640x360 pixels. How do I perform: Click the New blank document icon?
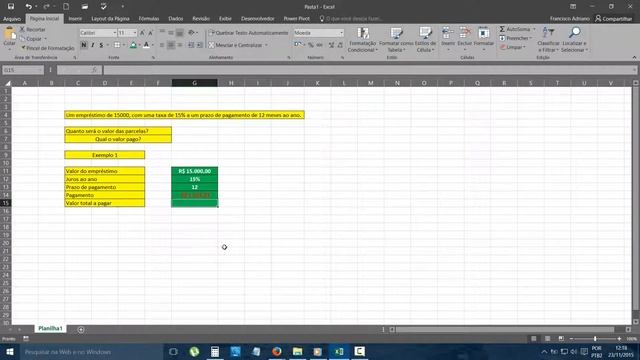tap(66, 6)
